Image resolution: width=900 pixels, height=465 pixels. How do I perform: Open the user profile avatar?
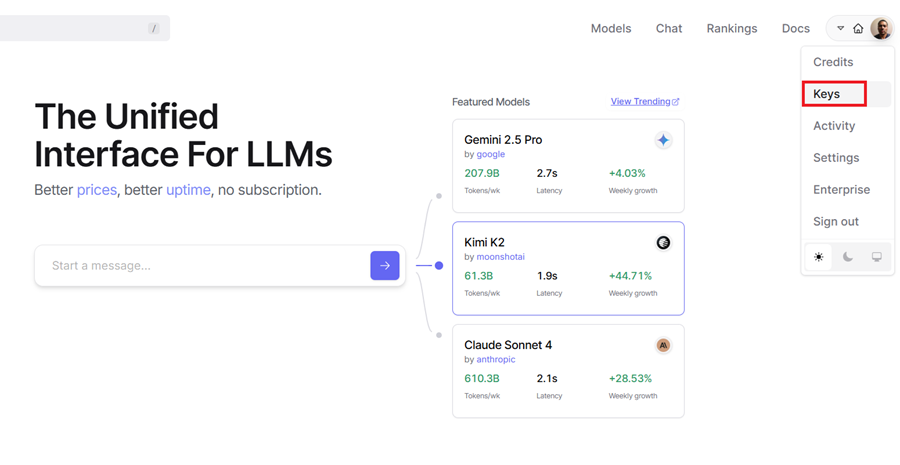880,29
